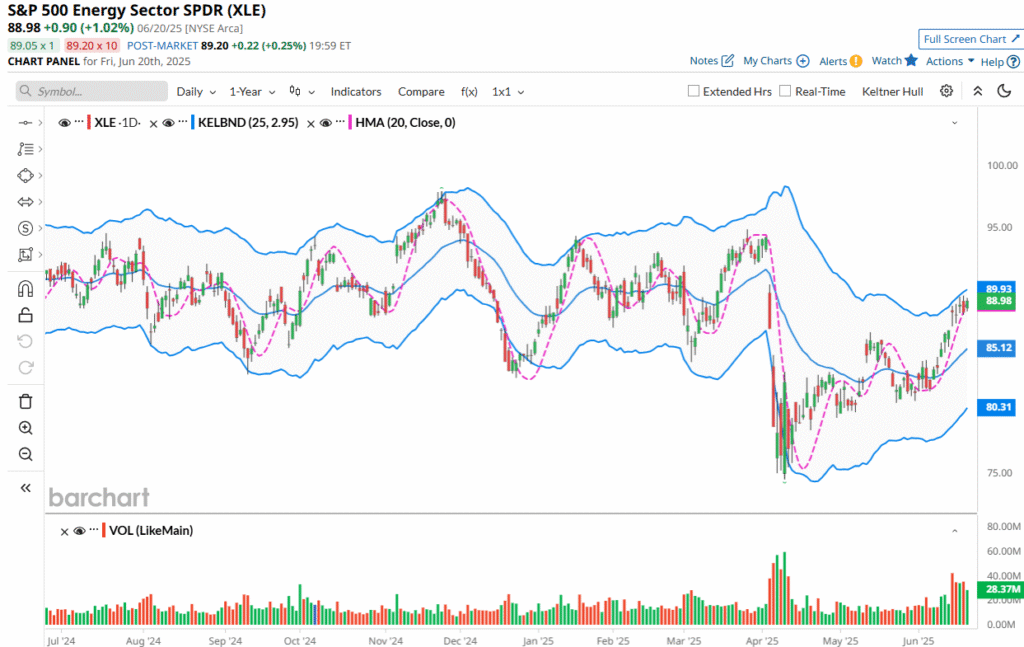Viewport: 1024px width, 647px height.
Task: Hide the KELBND indicator with eye icon
Action: tap(169, 123)
